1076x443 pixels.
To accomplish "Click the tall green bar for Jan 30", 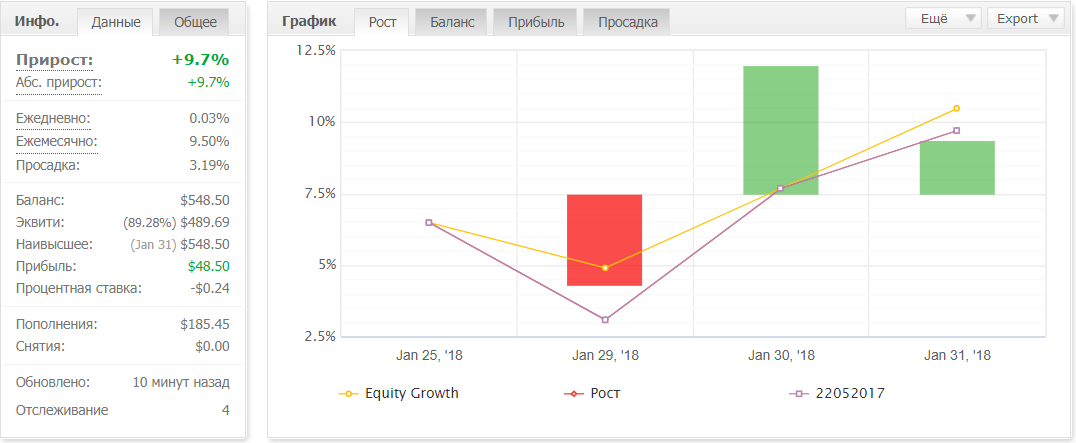I will click(781, 130).
